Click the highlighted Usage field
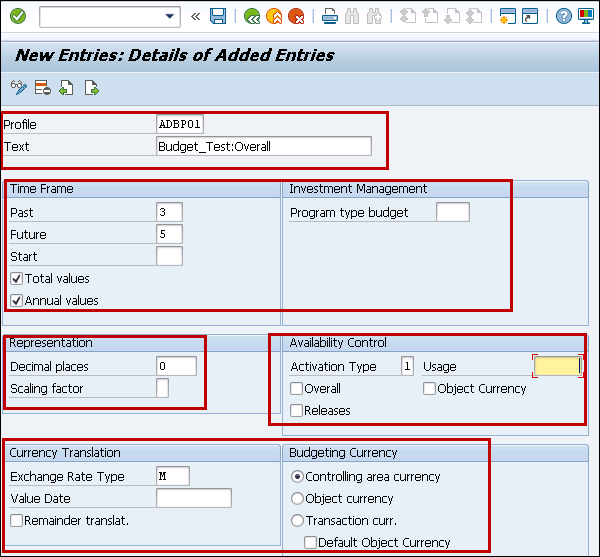This screenshot has width=600, height=557. click(x=558, y=366)
